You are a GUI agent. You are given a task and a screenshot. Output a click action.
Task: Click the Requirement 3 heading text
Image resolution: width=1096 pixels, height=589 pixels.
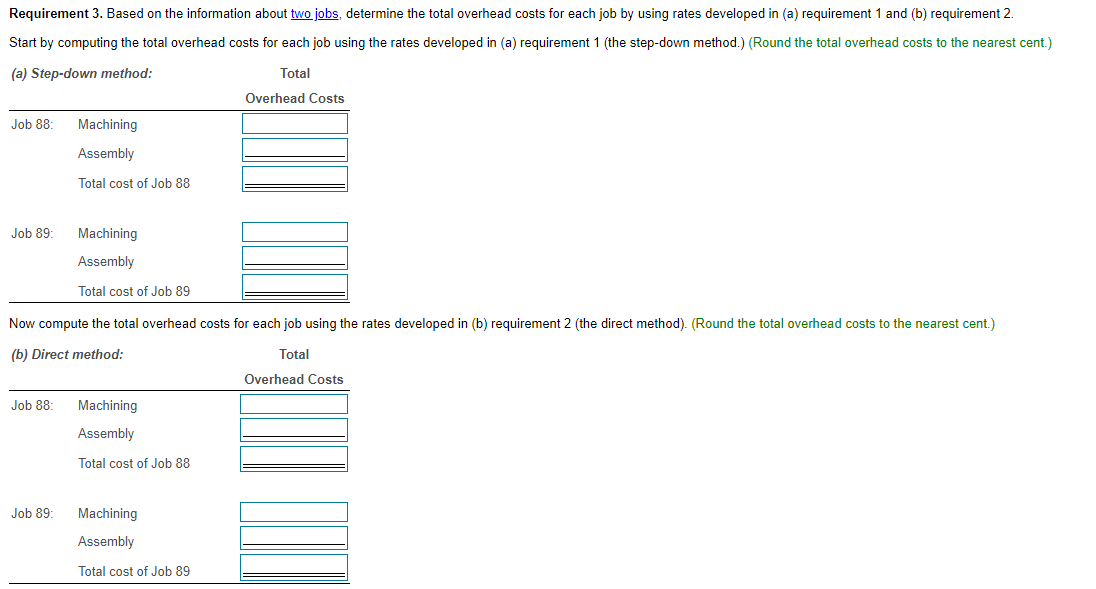pos(55,13)
